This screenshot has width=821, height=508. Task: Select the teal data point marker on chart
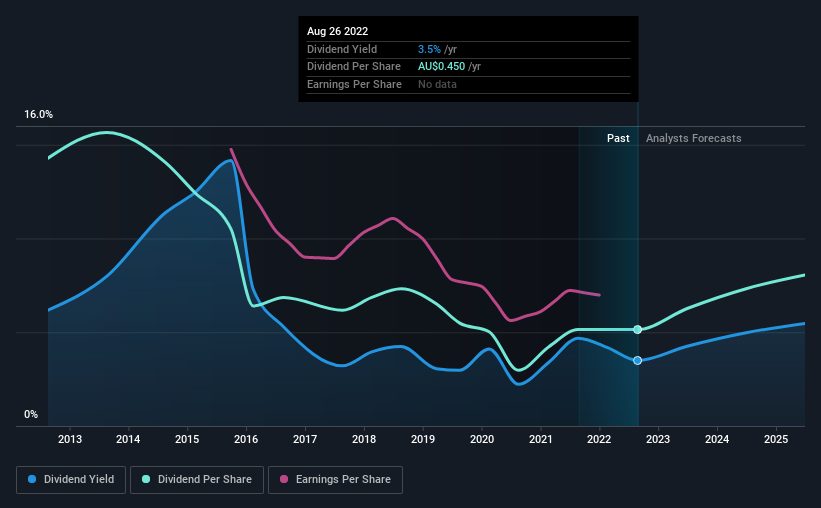tap(637, 329)
